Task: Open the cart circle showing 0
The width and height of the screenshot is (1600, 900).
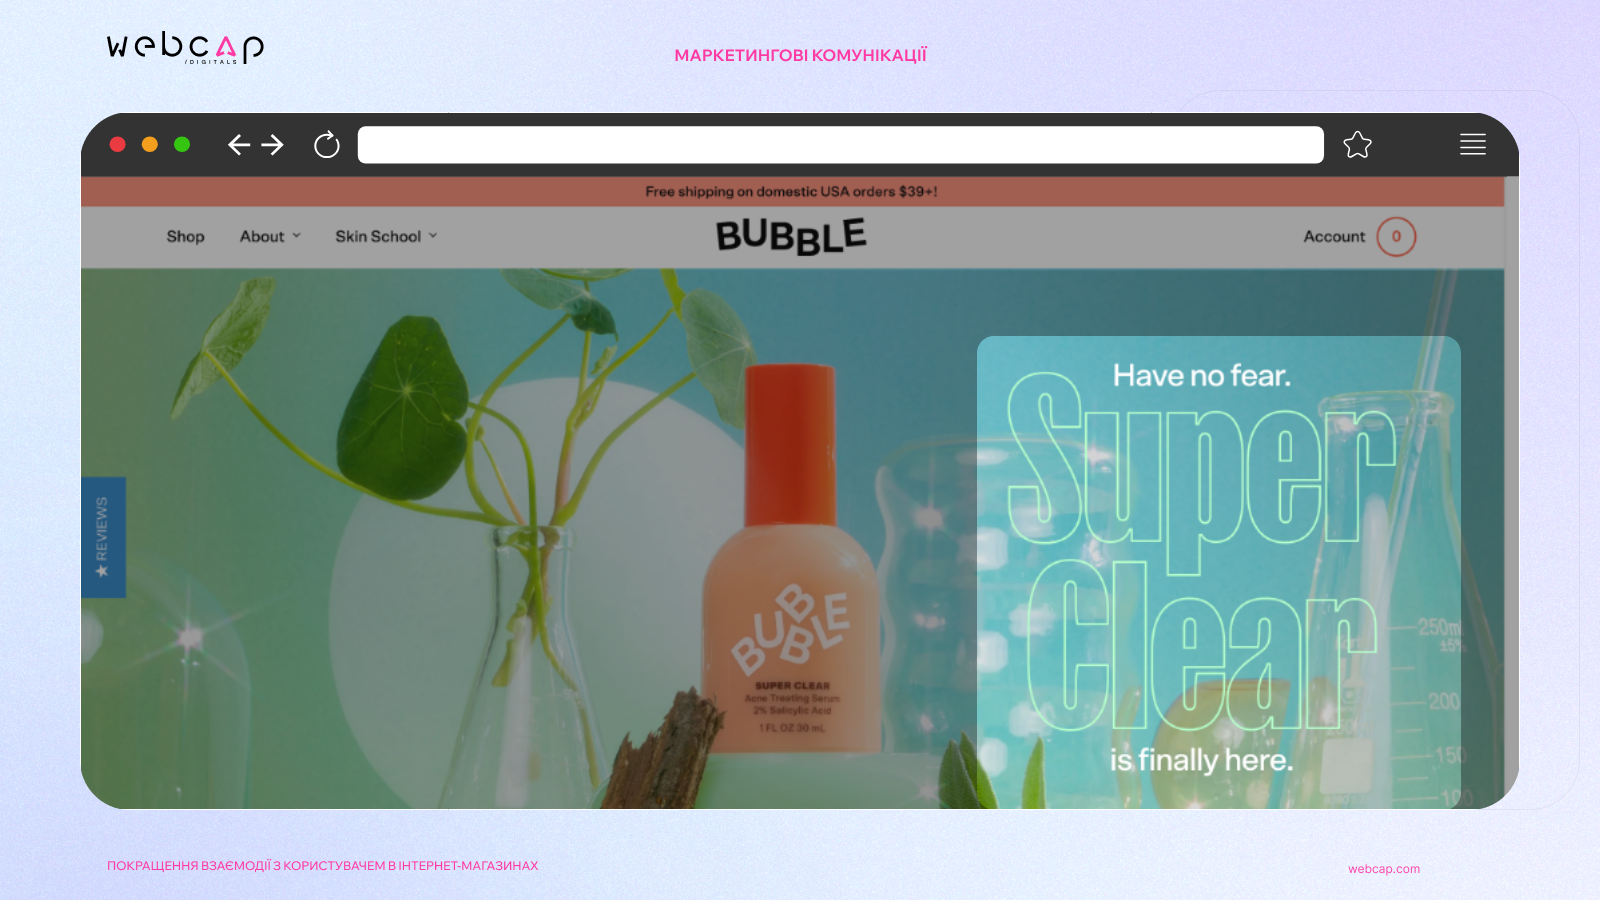Action: (x=1396, y=237)
